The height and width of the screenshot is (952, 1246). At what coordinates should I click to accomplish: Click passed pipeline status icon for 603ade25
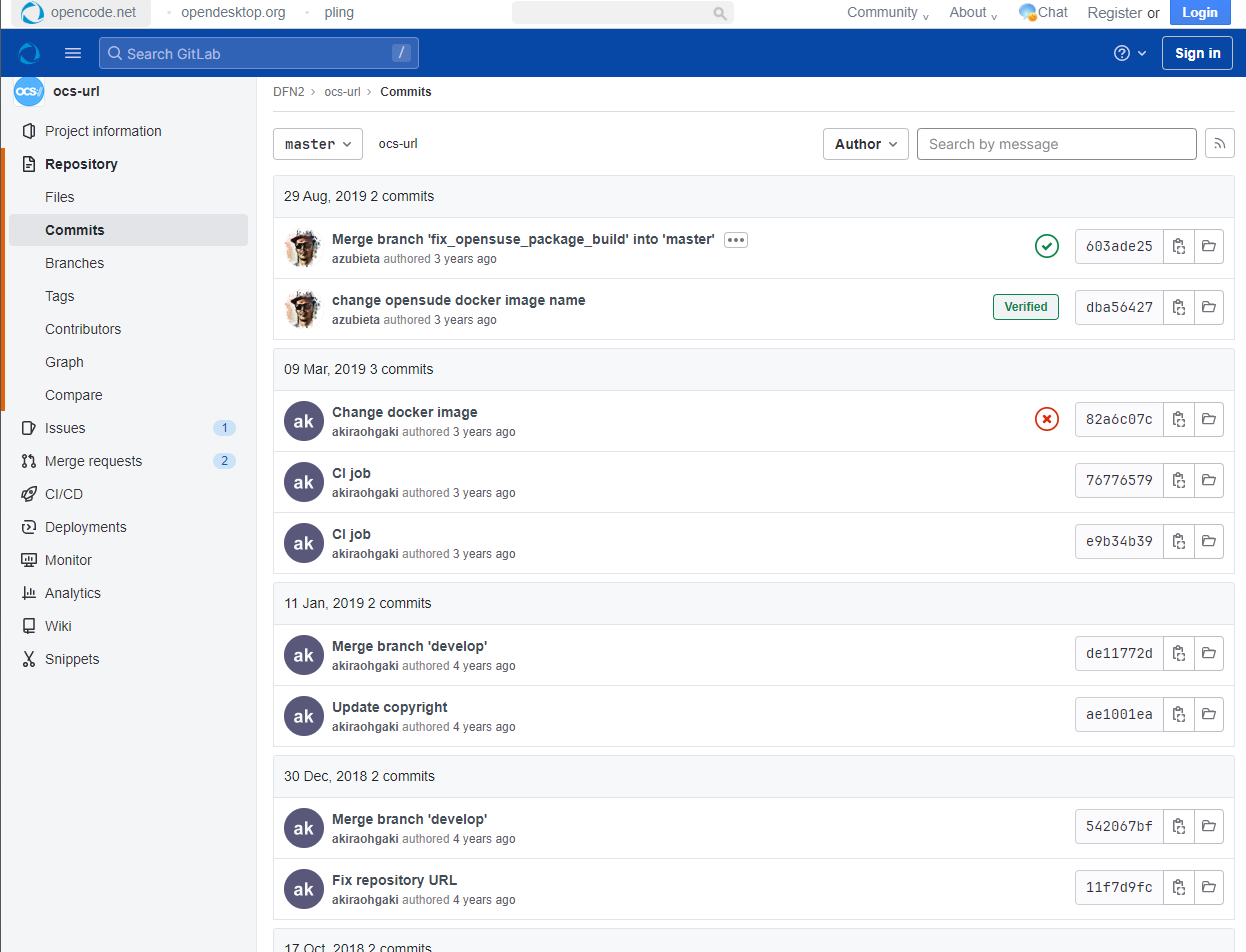pos(1046,246)
